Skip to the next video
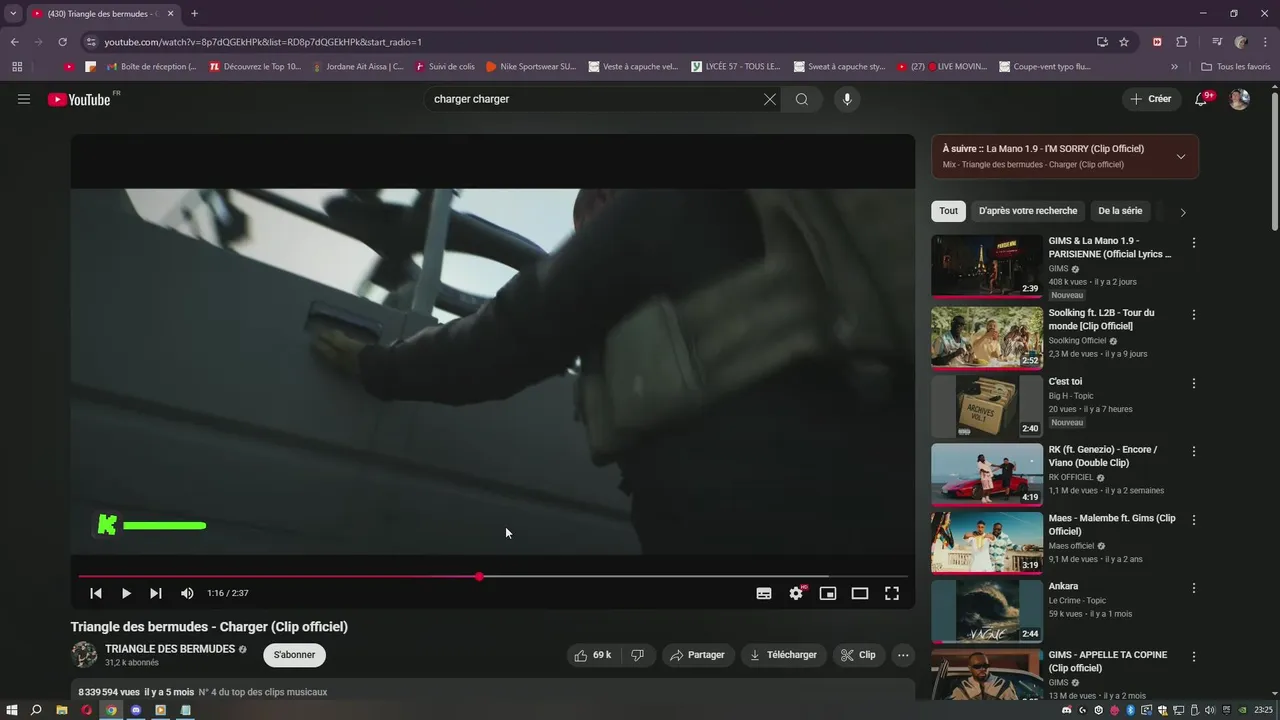Screen dimensions: 1280x720 (x=156, y=593)
